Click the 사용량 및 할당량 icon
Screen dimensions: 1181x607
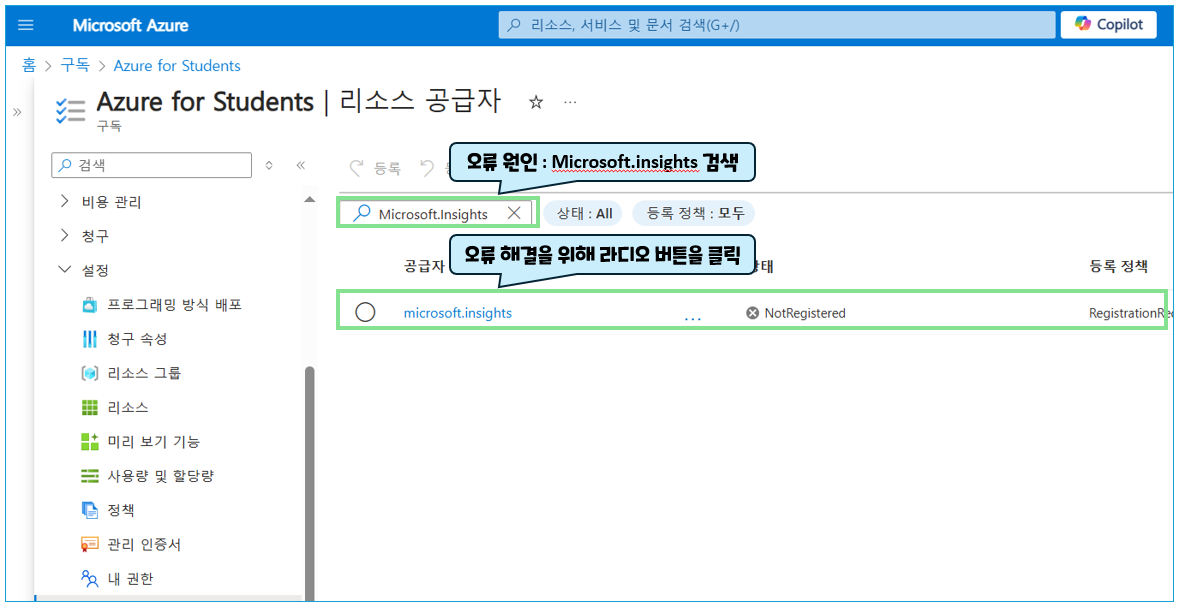point(90,476)
